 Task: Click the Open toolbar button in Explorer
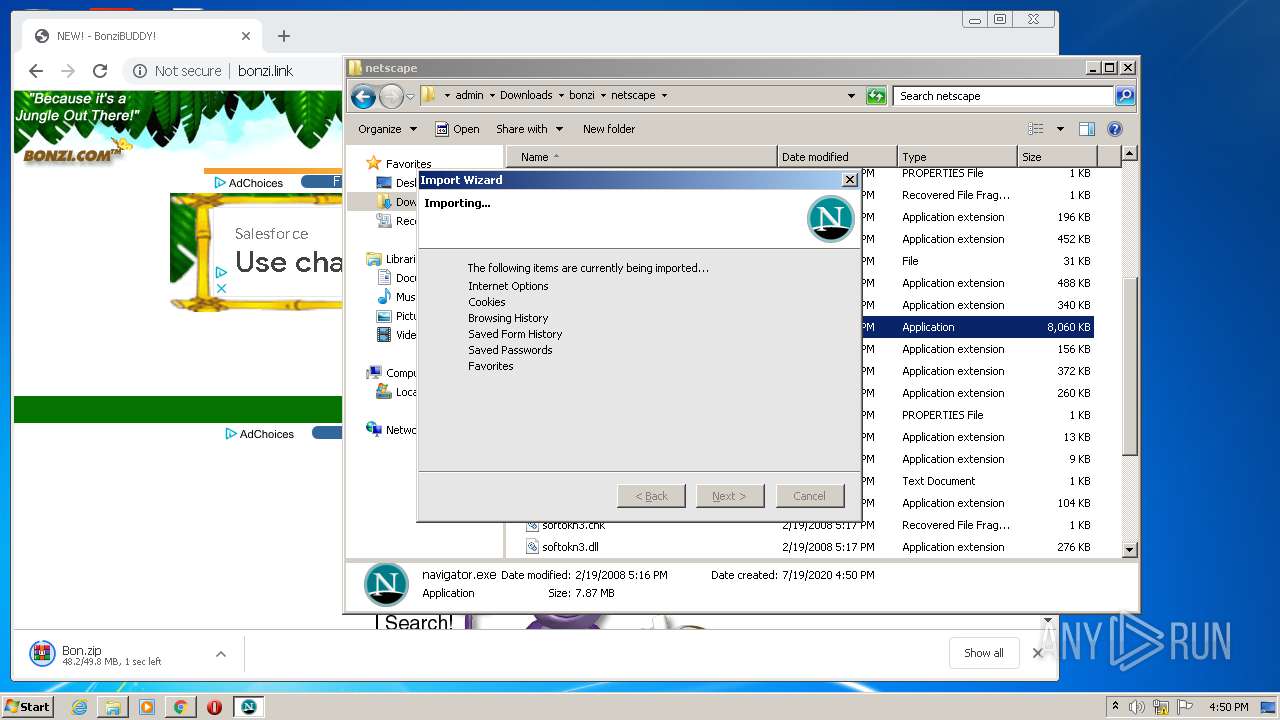457,129
